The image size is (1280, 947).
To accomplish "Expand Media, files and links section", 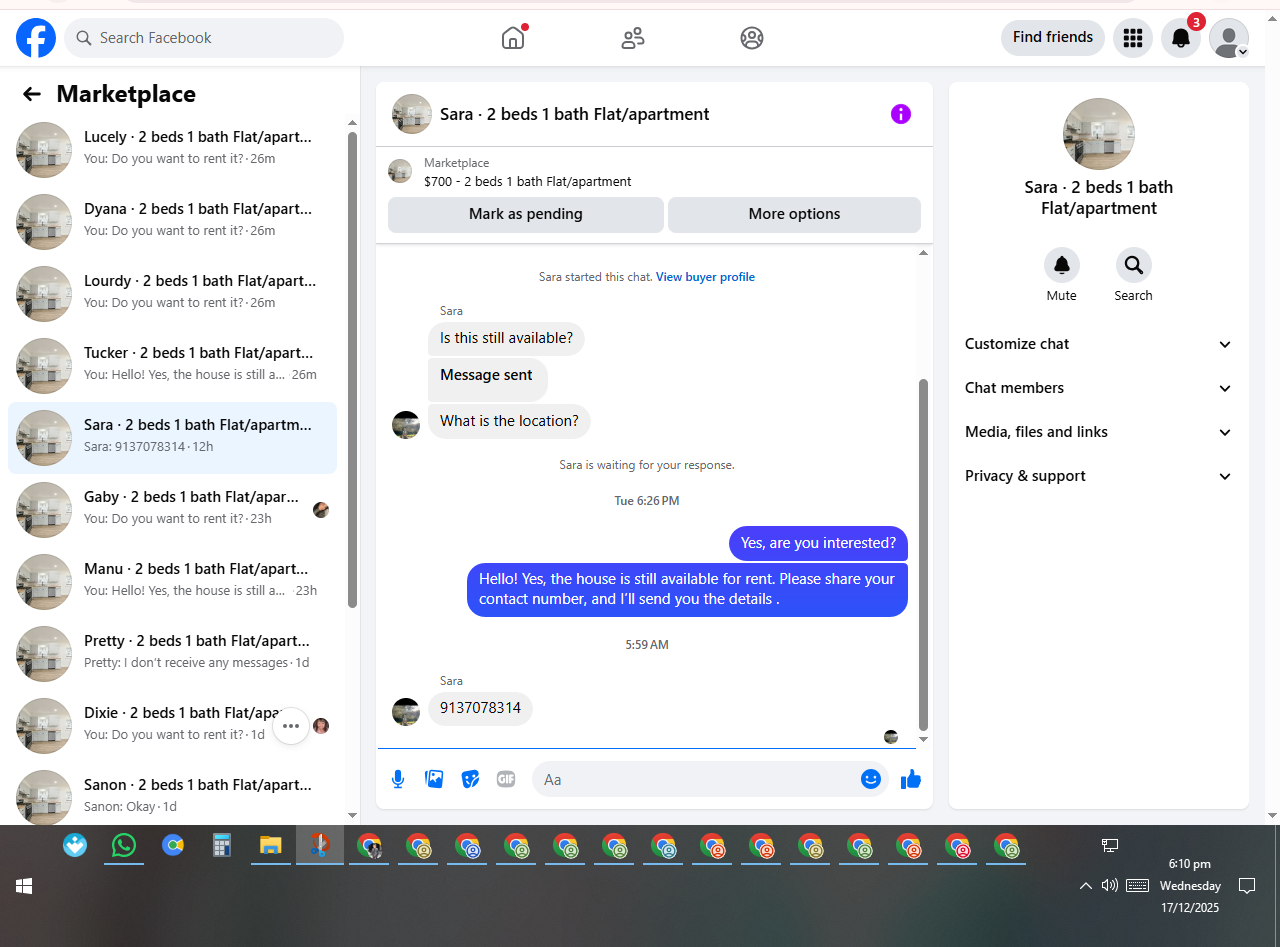I will point(1098,432).
